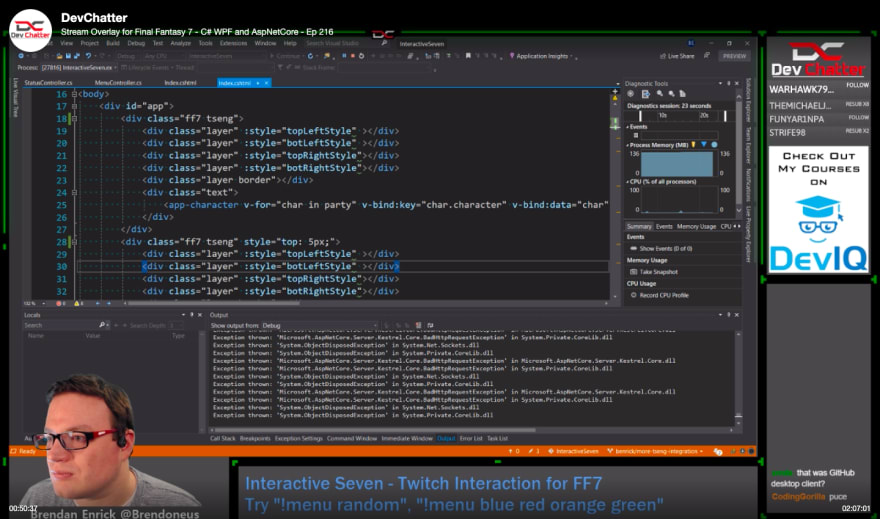The image size is (880, 519).
Task: Open the Team Explorer side tab
Action: [748, 145]
